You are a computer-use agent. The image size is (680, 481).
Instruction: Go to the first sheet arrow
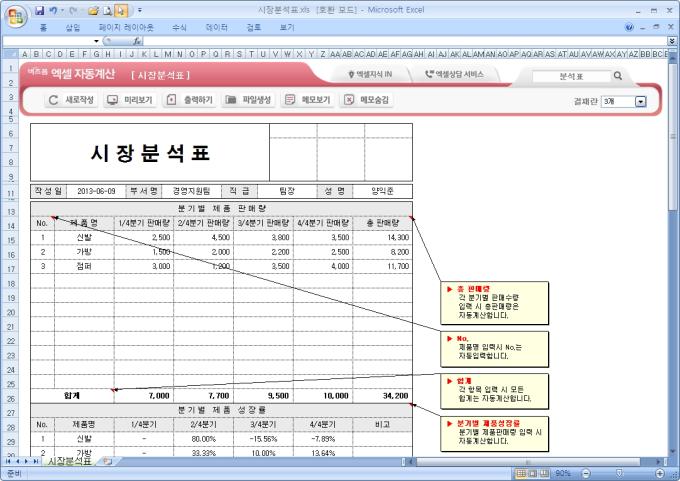[x=8, y=461]
